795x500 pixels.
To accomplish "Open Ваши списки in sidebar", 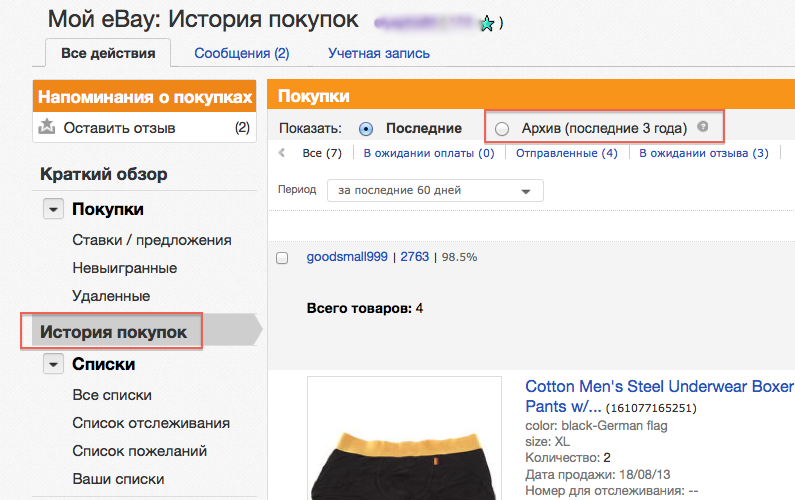I will point(118,479).
